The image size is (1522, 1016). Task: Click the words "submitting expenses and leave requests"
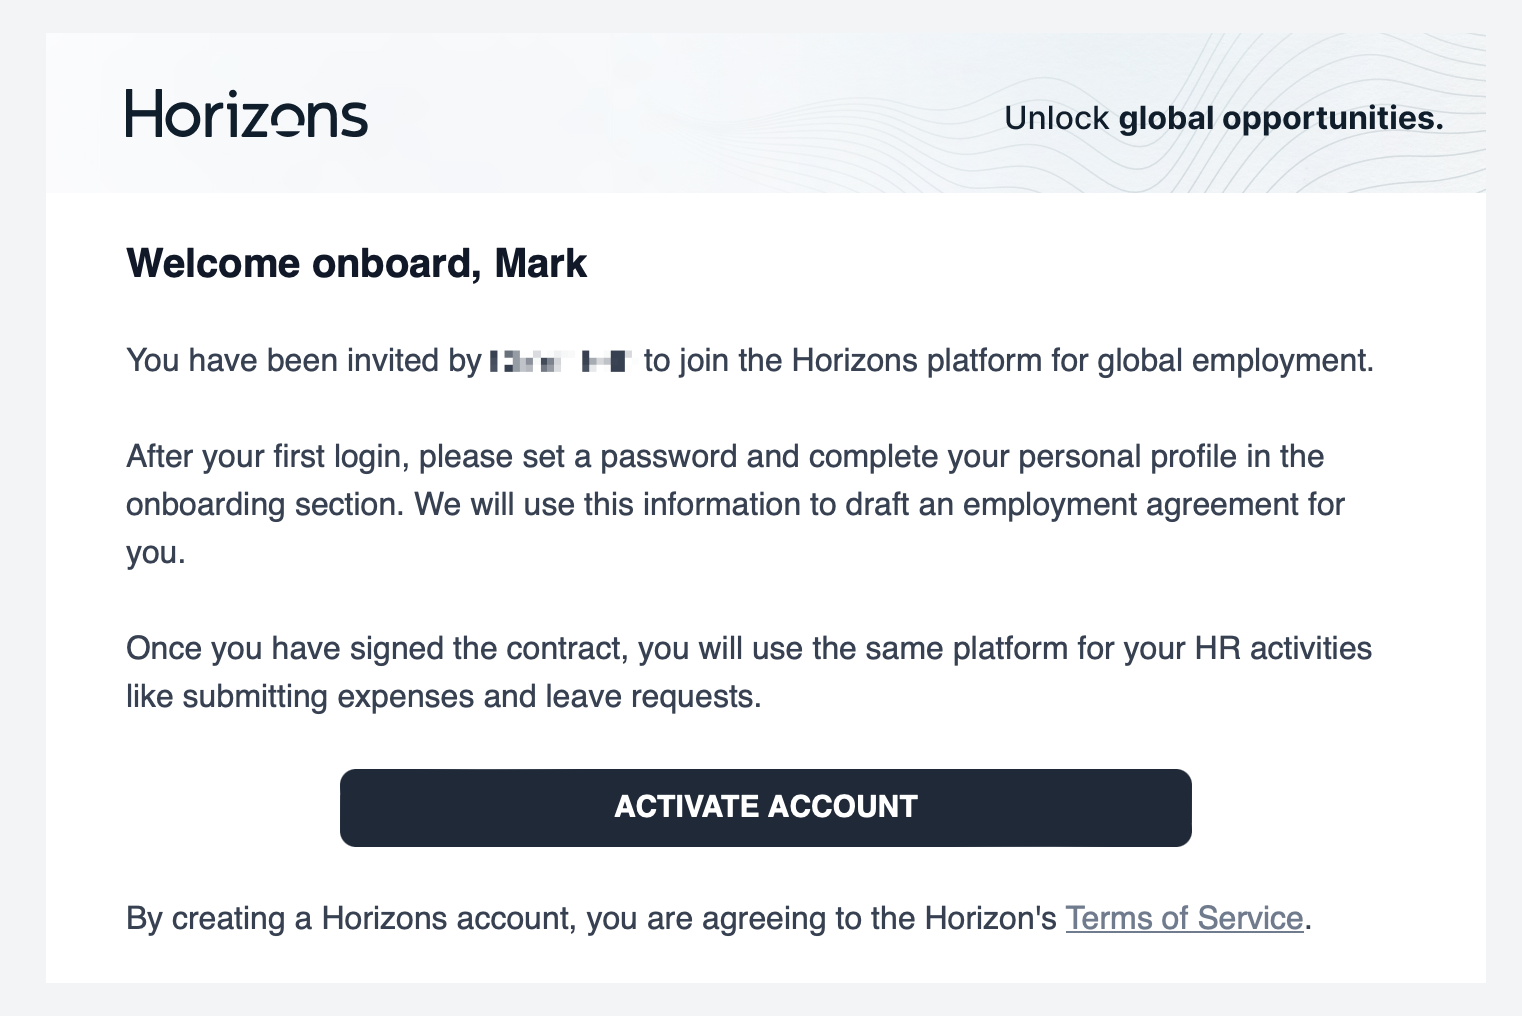click(x=471, y=697)
